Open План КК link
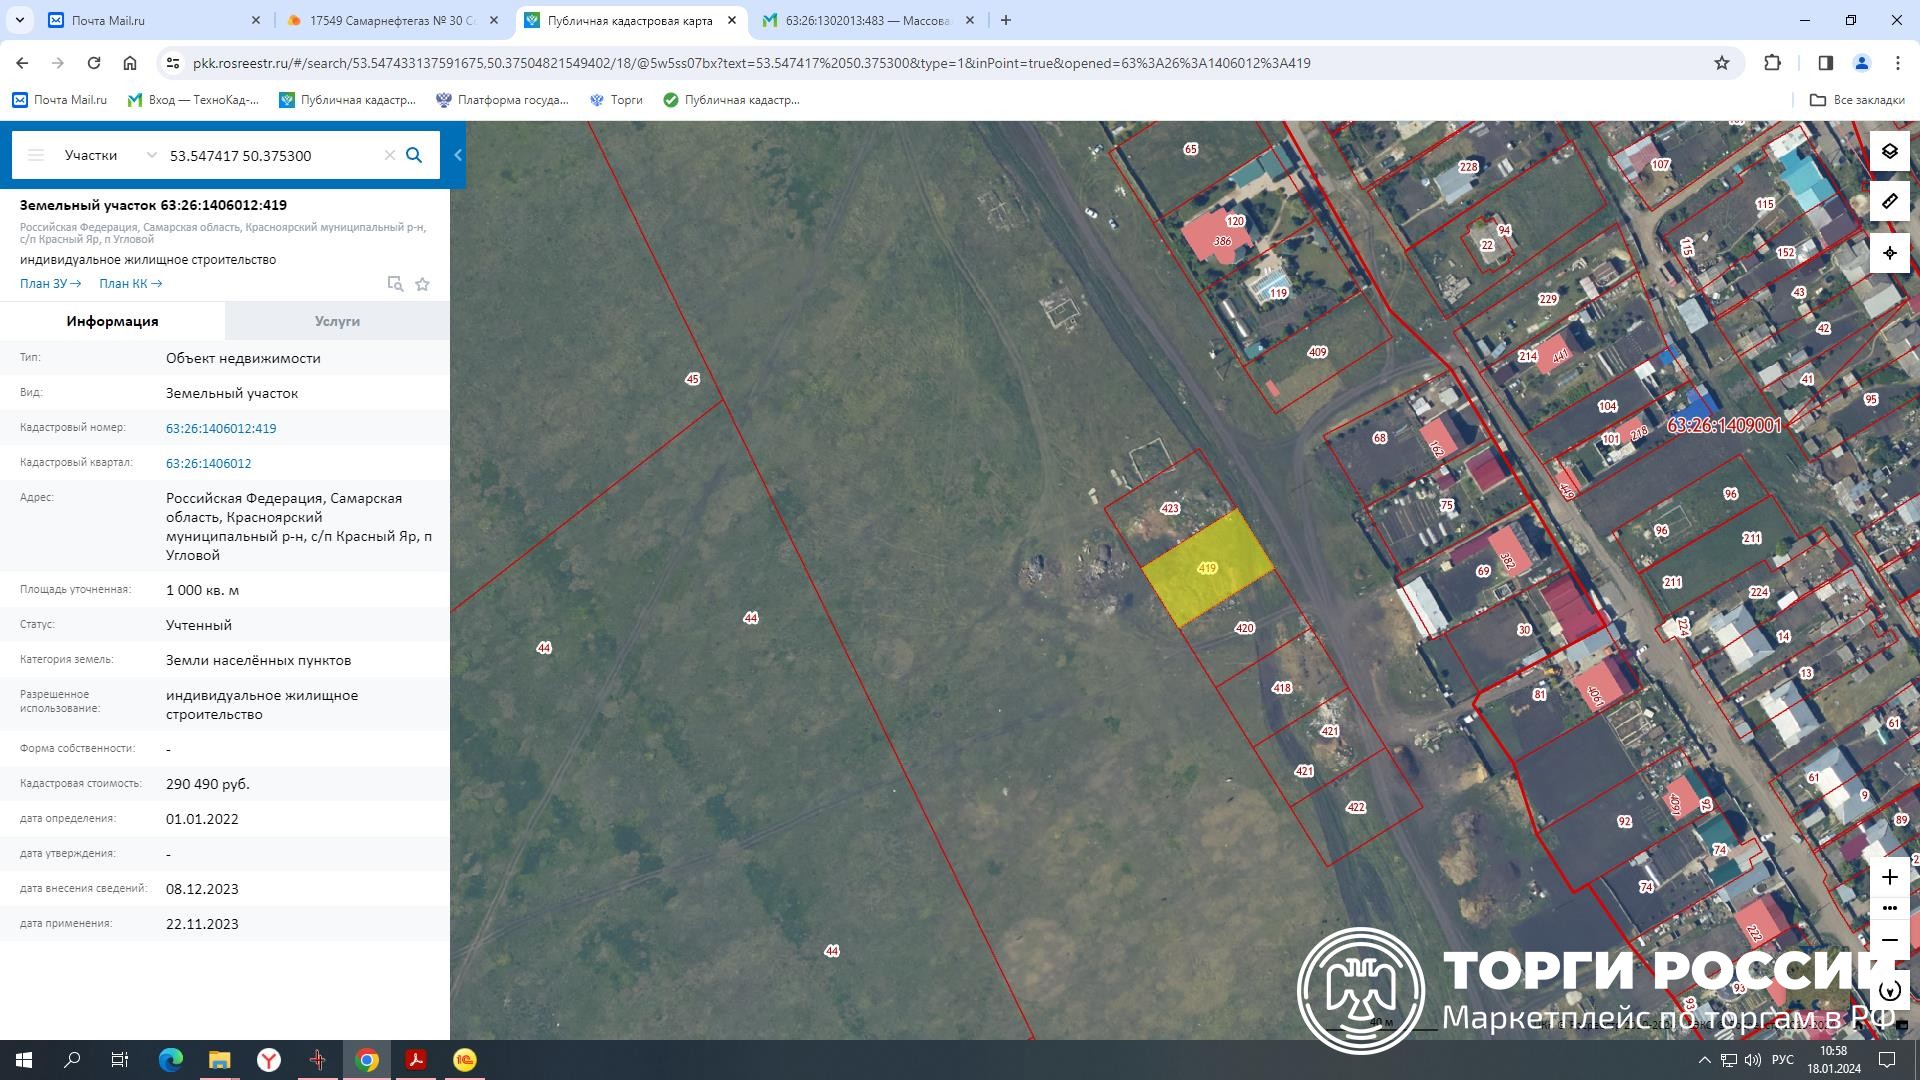This screenshot has width=1920, height=1080. click(x=130, y=284)
